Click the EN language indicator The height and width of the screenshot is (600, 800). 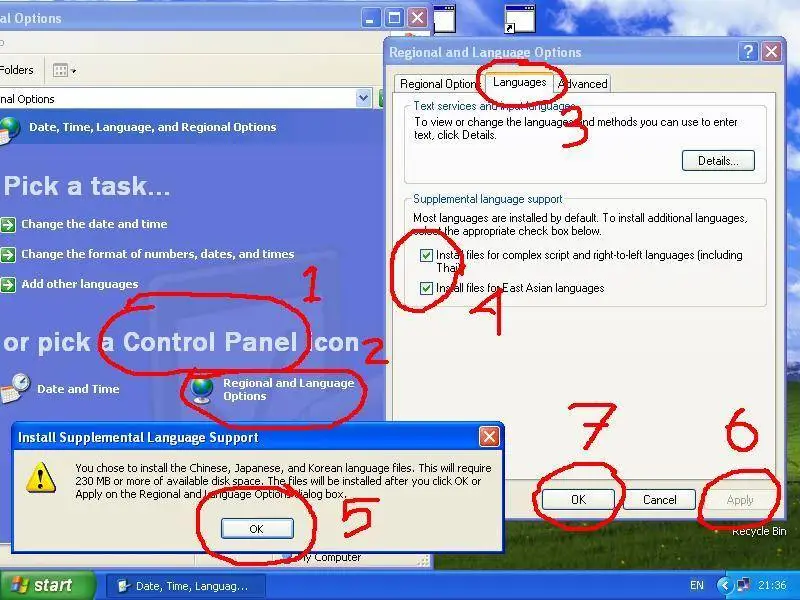(x=696, y=586)
